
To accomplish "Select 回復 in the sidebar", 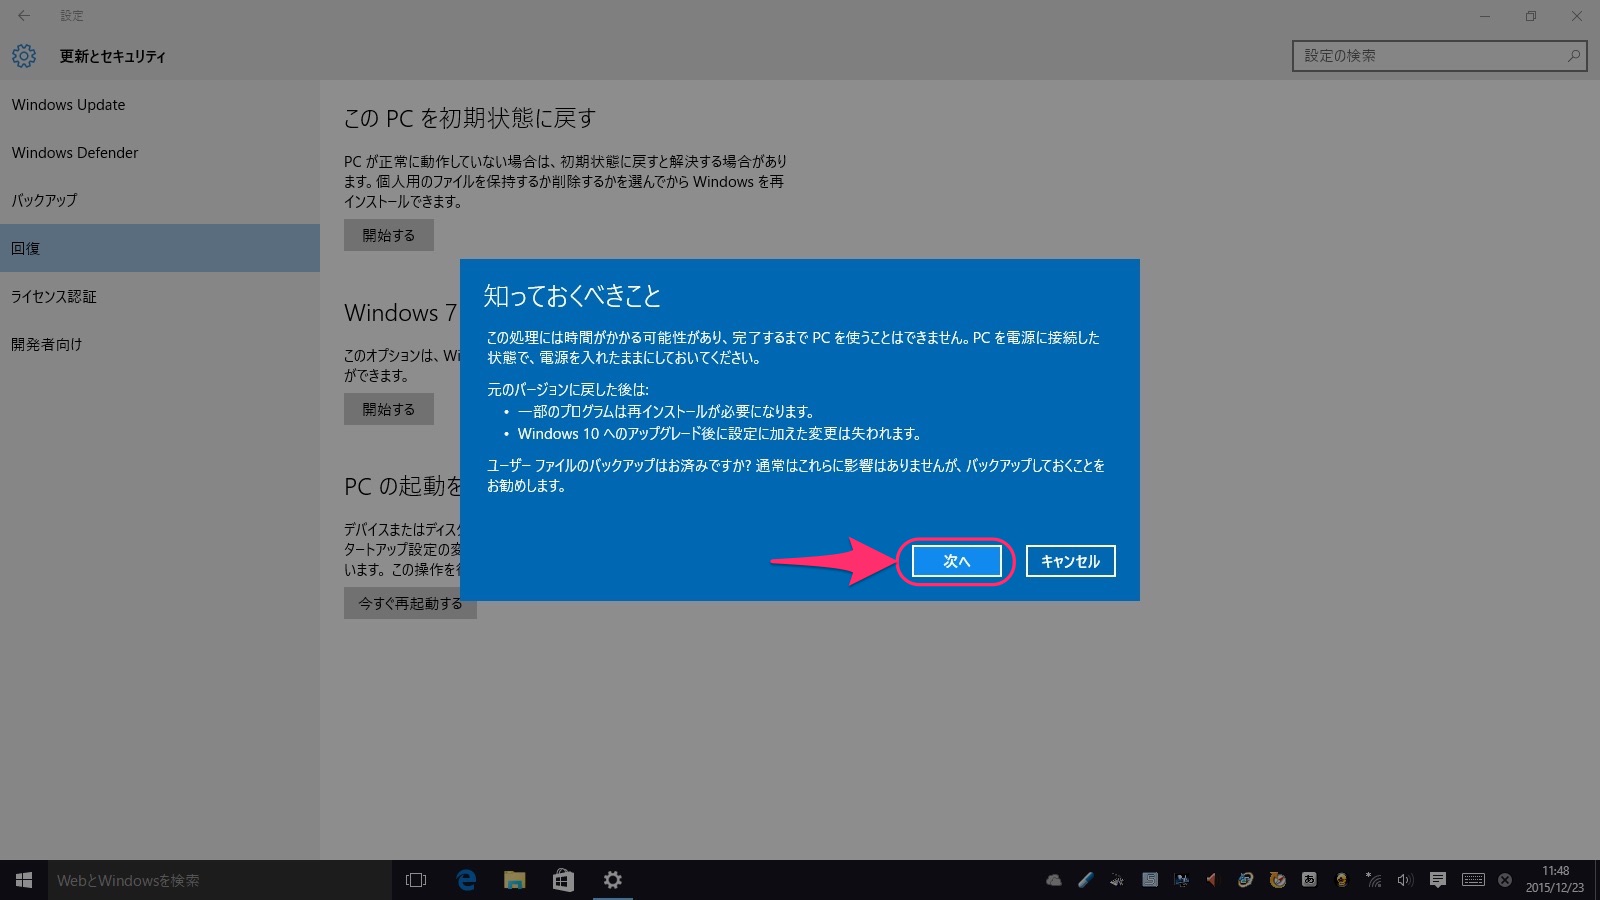I will point(160,248).
